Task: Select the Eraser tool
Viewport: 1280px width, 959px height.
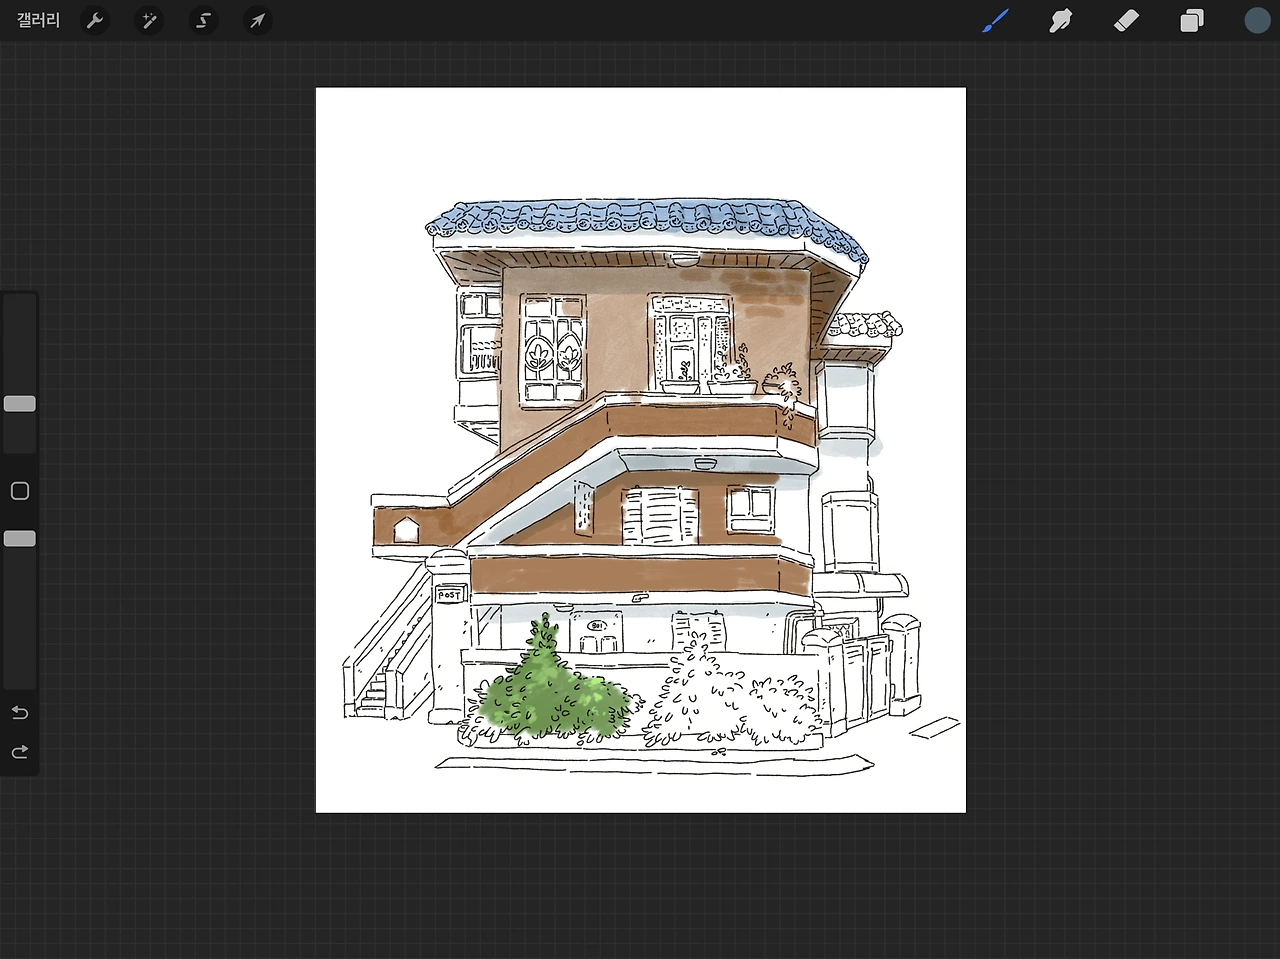Action: click(x=1126, y=20)
